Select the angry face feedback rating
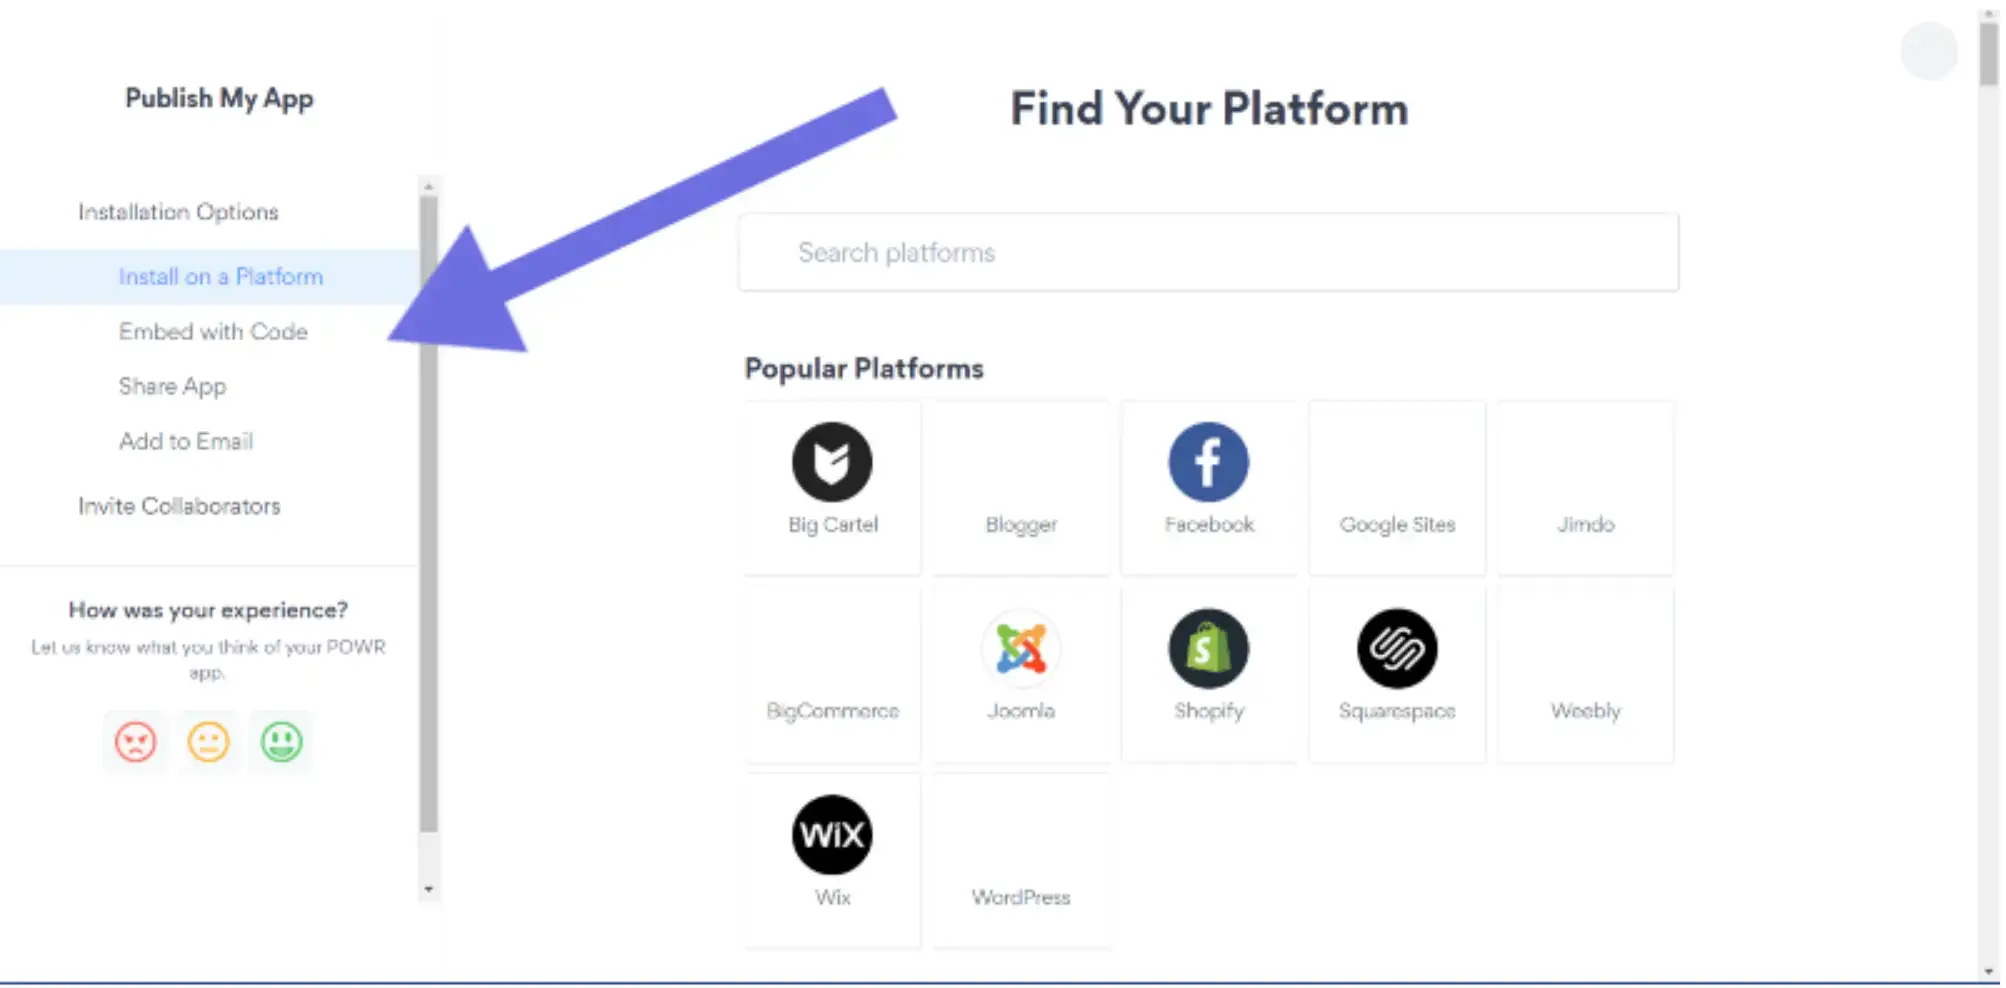 136,742
